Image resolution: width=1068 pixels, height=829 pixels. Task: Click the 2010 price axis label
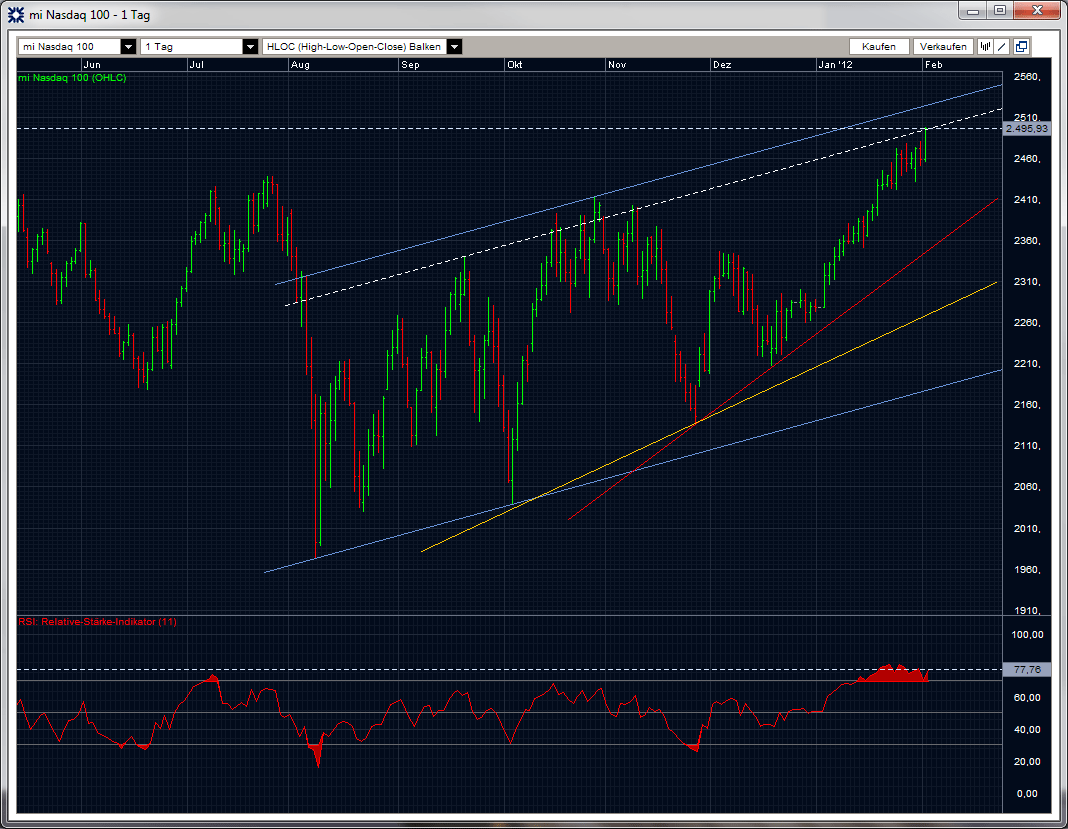[x=1026, y=529]
